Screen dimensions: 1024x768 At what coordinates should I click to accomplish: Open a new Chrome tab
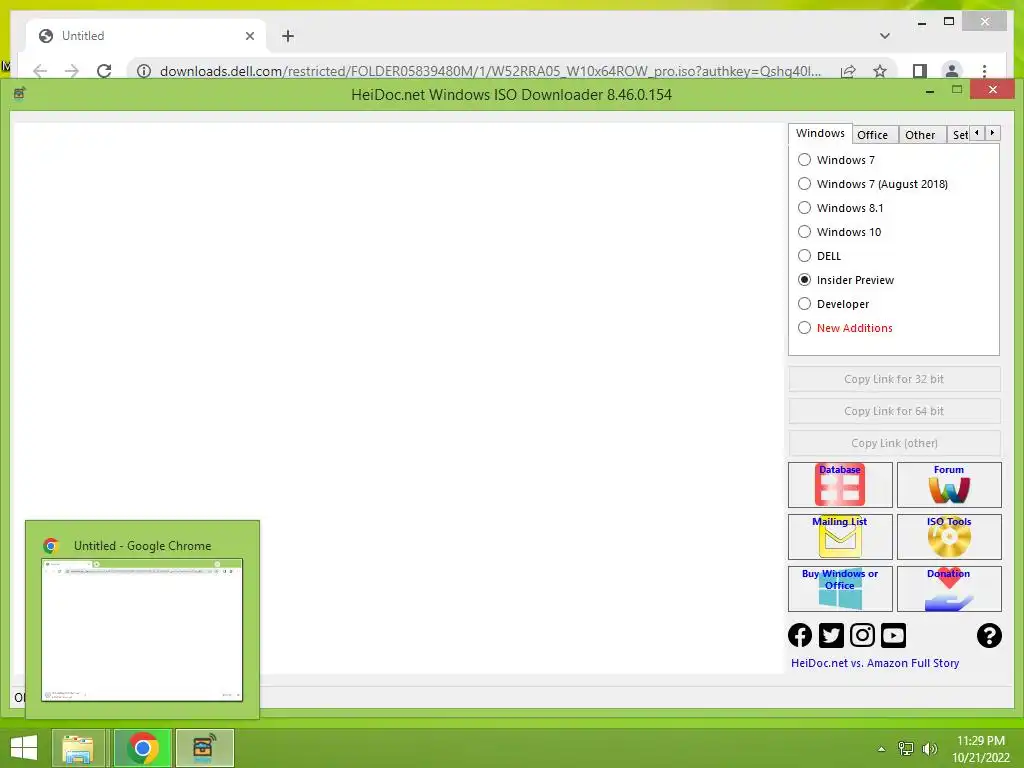tap(288, 36)
